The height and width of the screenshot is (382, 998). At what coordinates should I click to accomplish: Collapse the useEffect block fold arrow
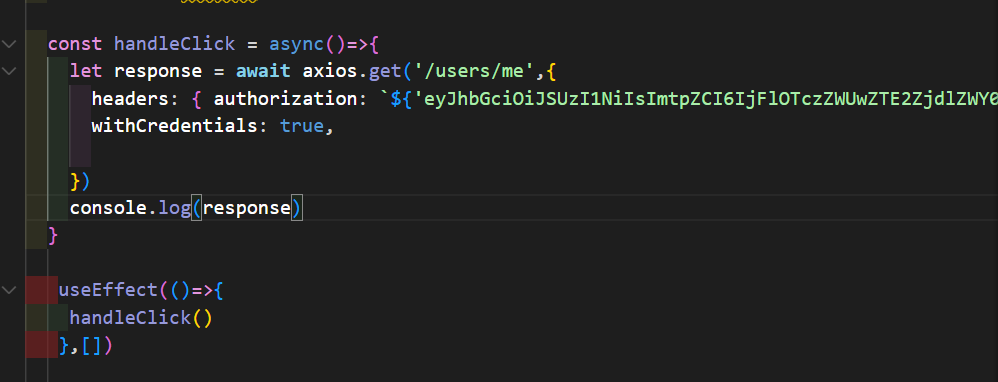click(x=9, y=290)
